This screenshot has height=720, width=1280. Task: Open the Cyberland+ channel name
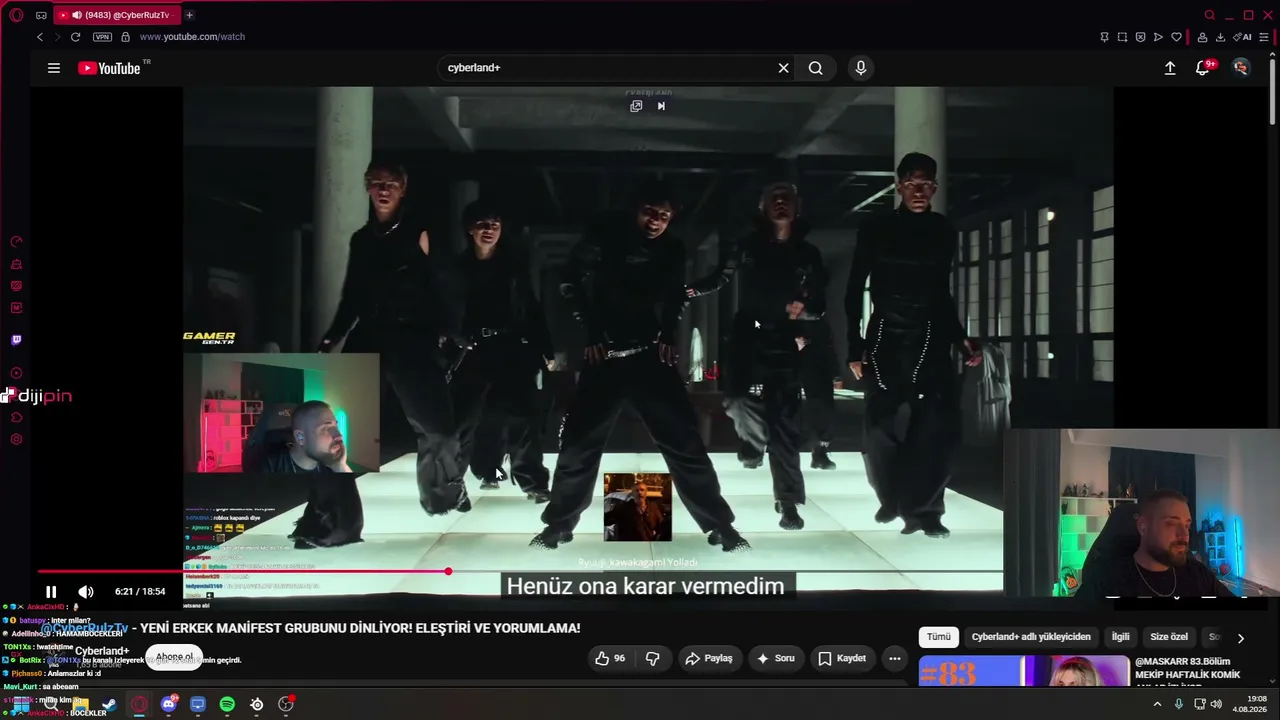102,651
